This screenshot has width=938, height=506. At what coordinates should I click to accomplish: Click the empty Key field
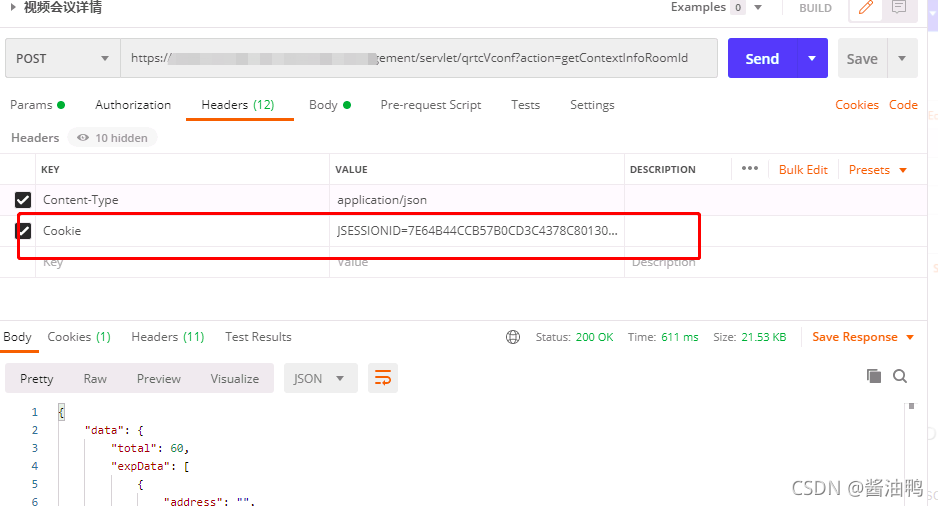182,262
